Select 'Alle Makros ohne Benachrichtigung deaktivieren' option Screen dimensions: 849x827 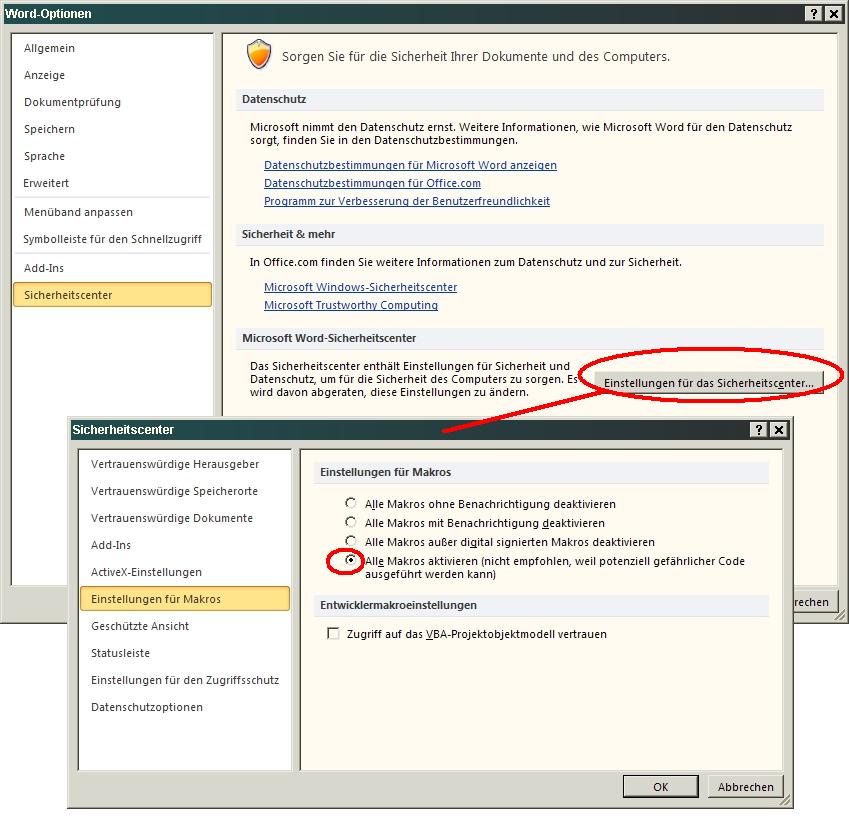click(350, 504)
